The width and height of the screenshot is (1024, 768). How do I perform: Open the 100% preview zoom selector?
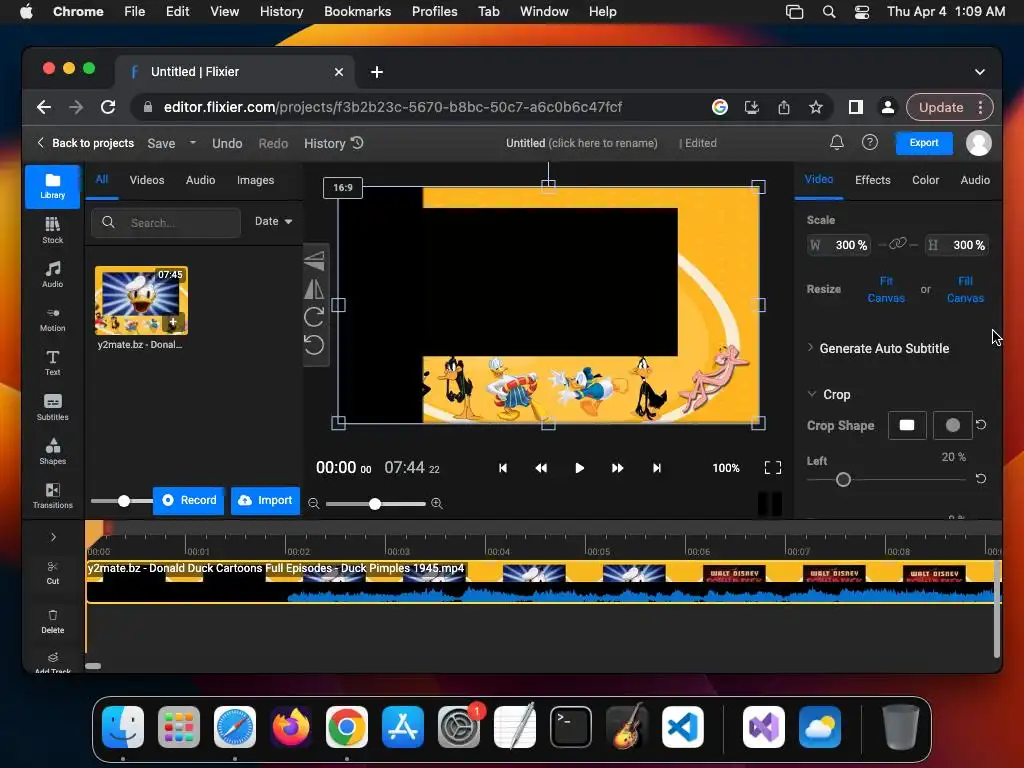(726, 468)
